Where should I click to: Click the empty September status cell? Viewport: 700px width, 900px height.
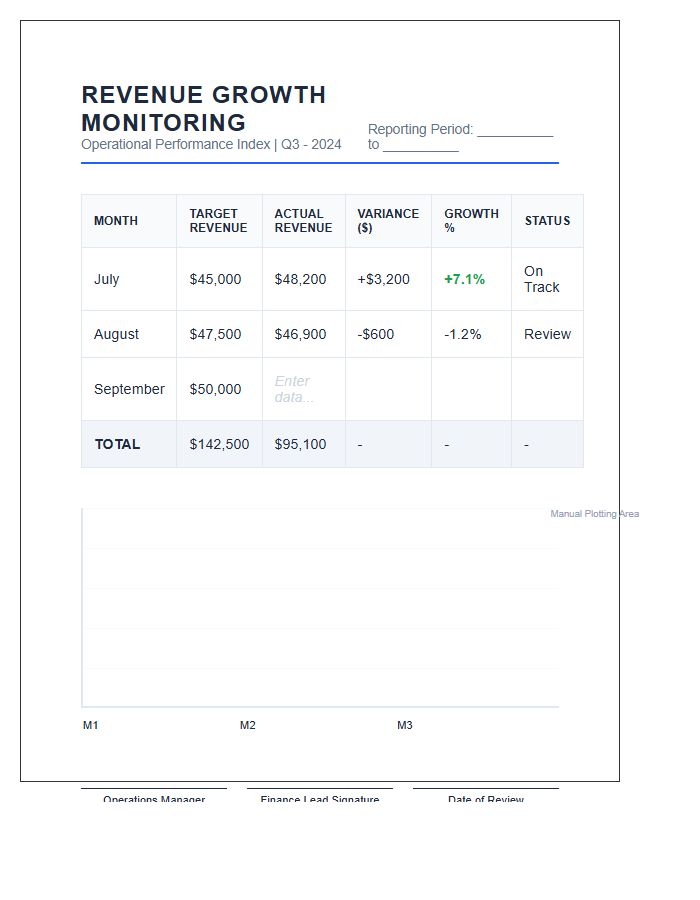point(547,389)
